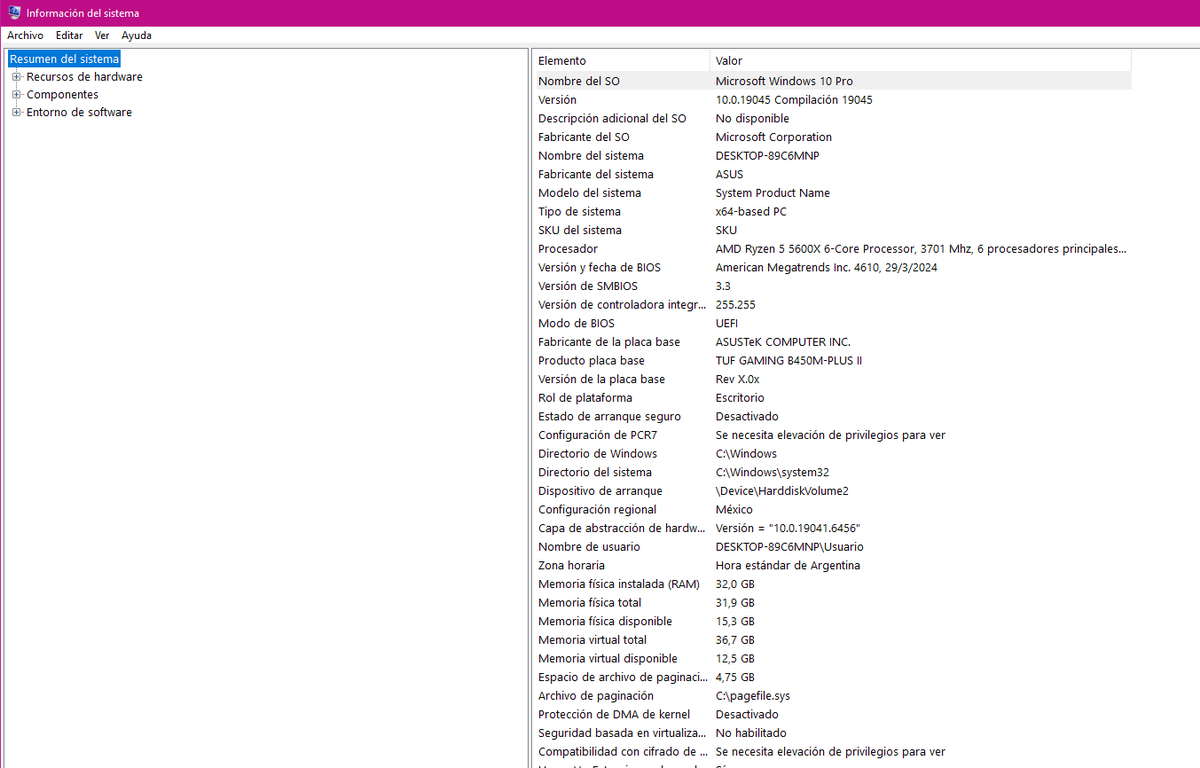Click the Fabricante del sistema label
This screenshot has height=768, width=1200.
(596, 174)
